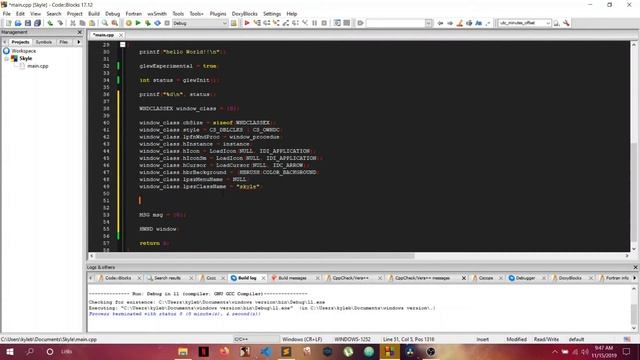Click the Paste toolbar icon
The image size is (640, 360).
[92, 23]
